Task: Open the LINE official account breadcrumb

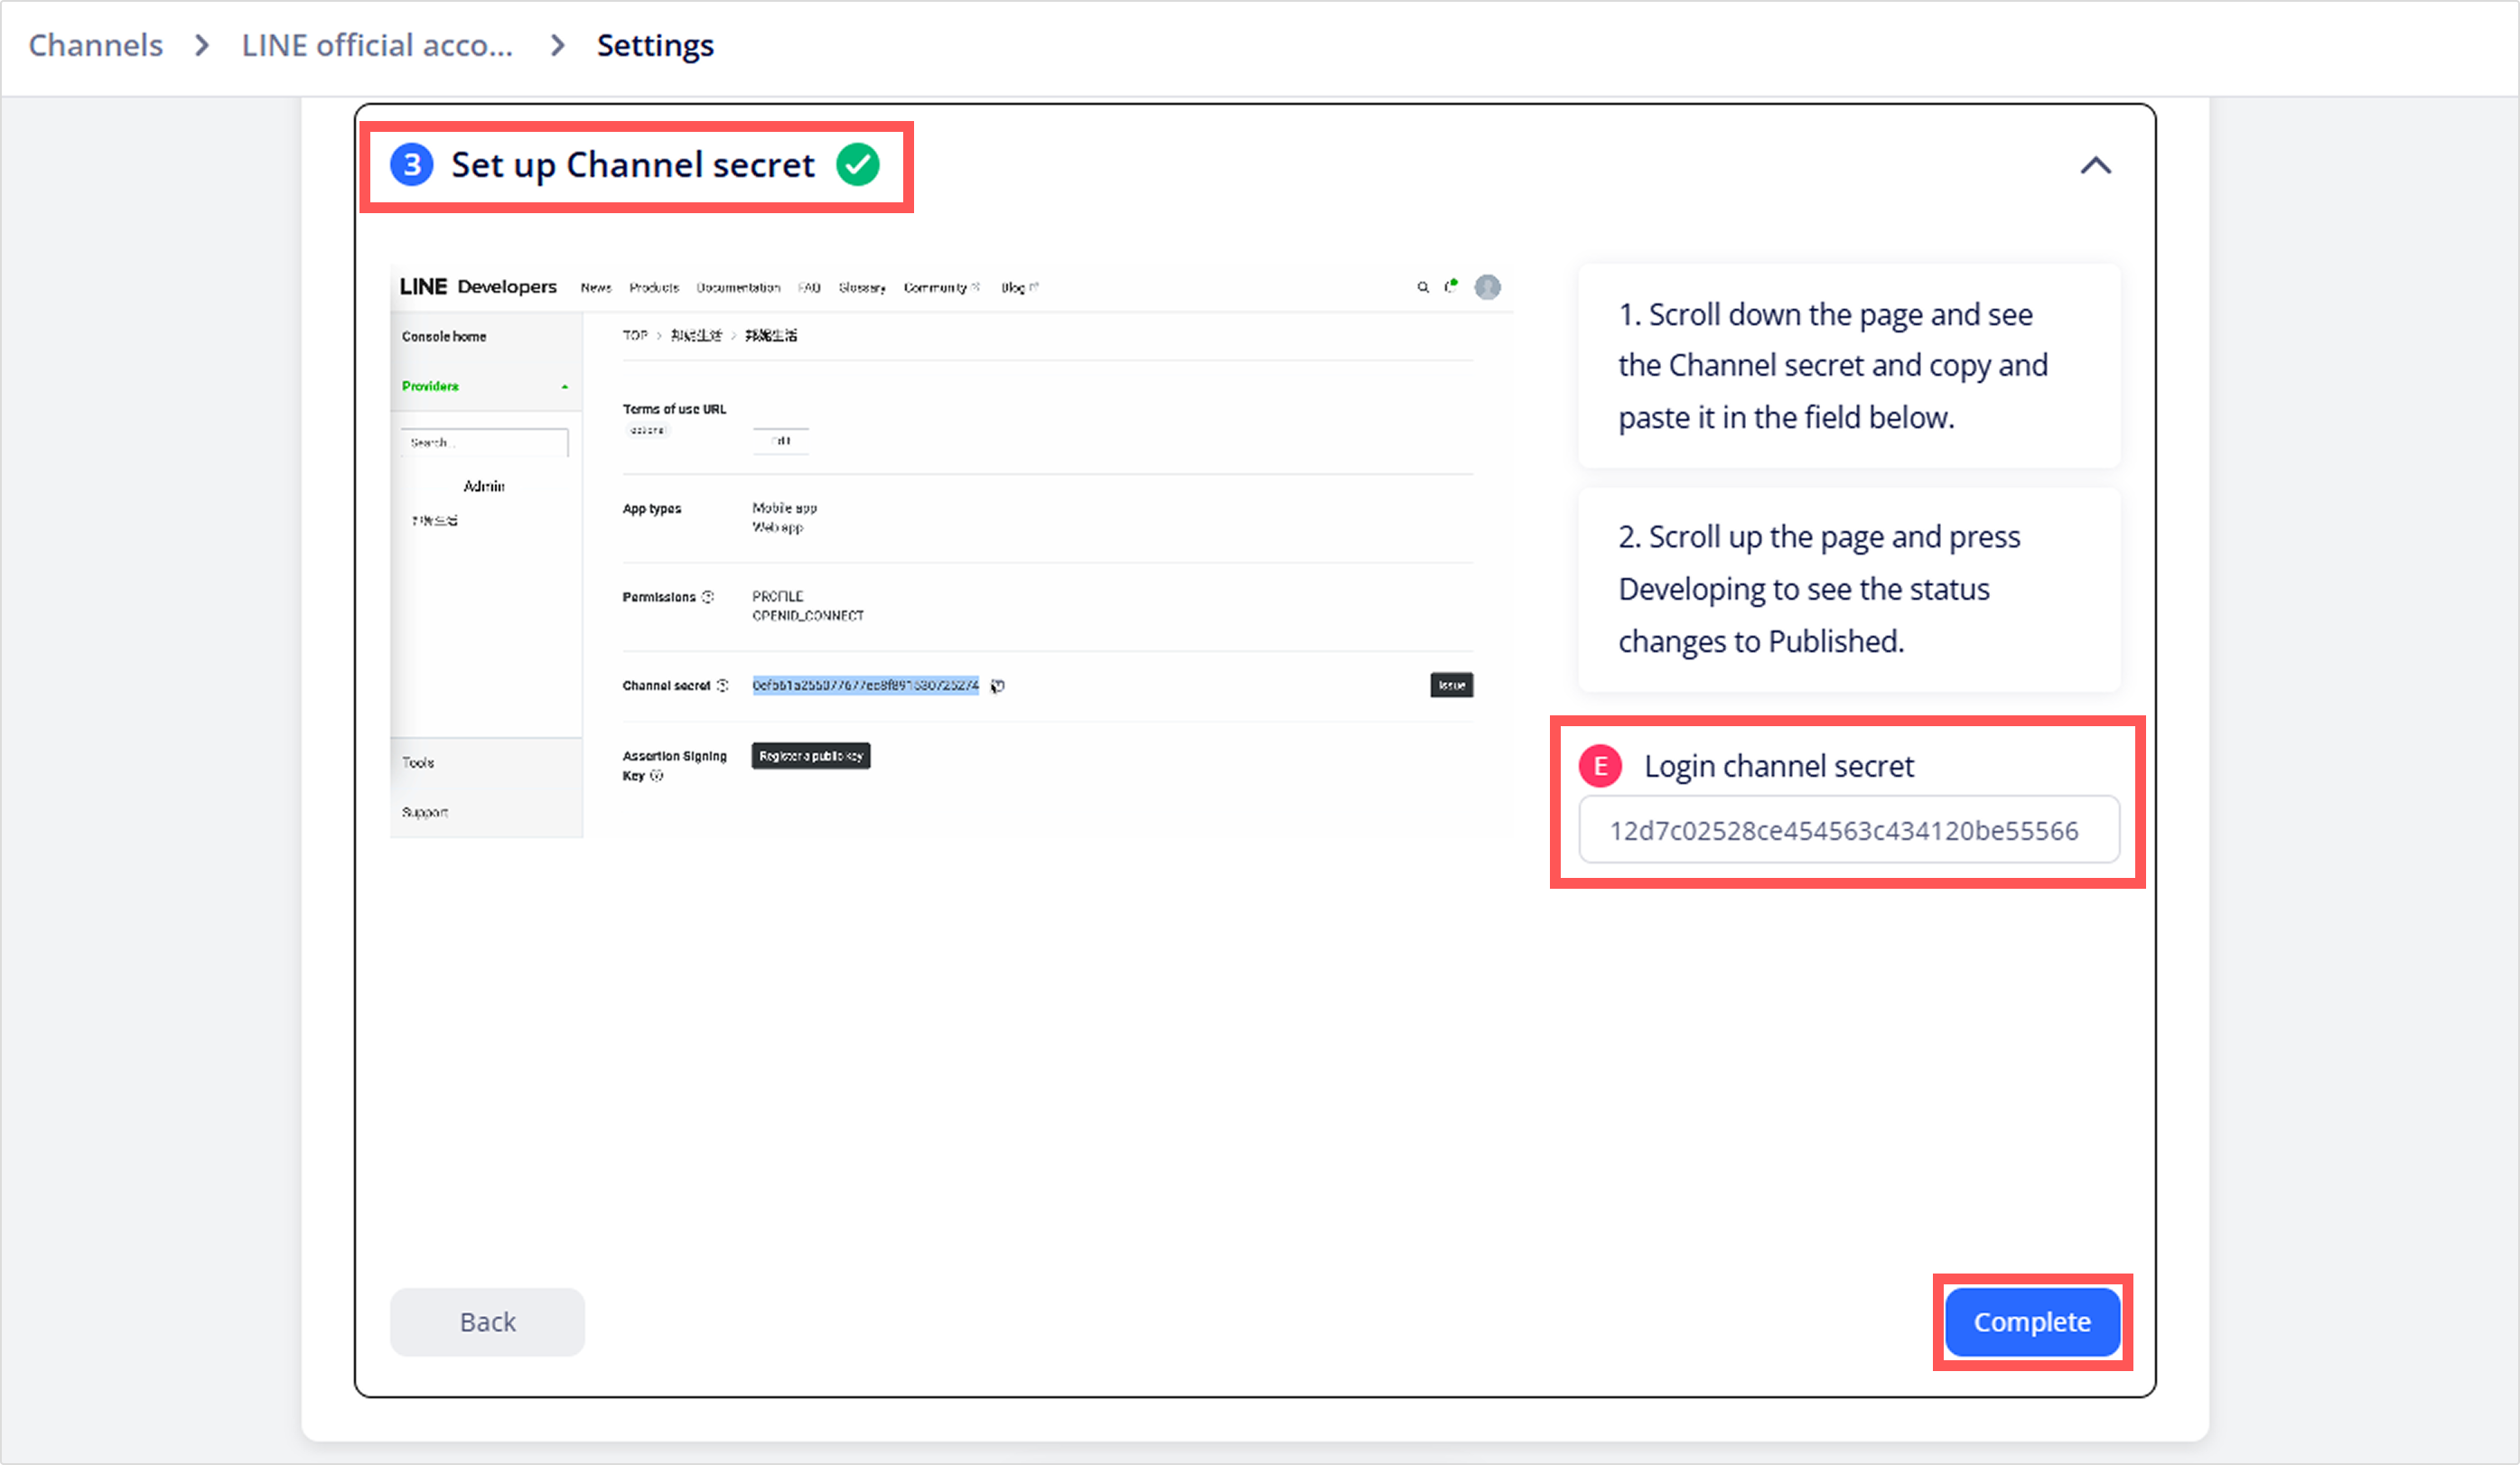Action: coord(377,45)
